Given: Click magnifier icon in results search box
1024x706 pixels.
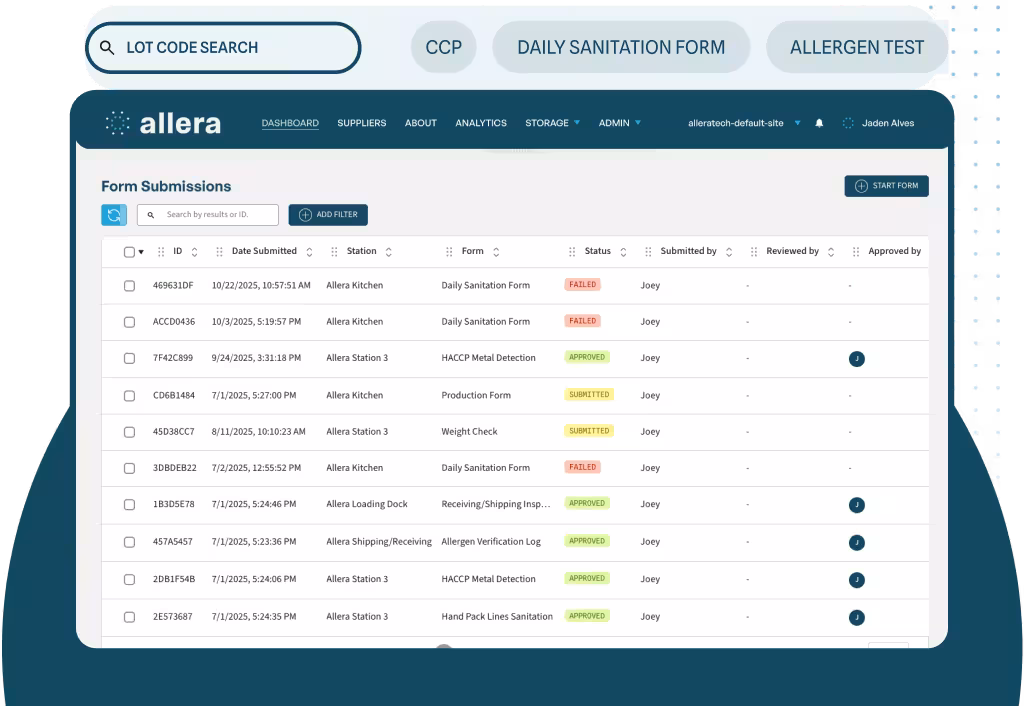Looking at the screenshot, I should 151,215.
